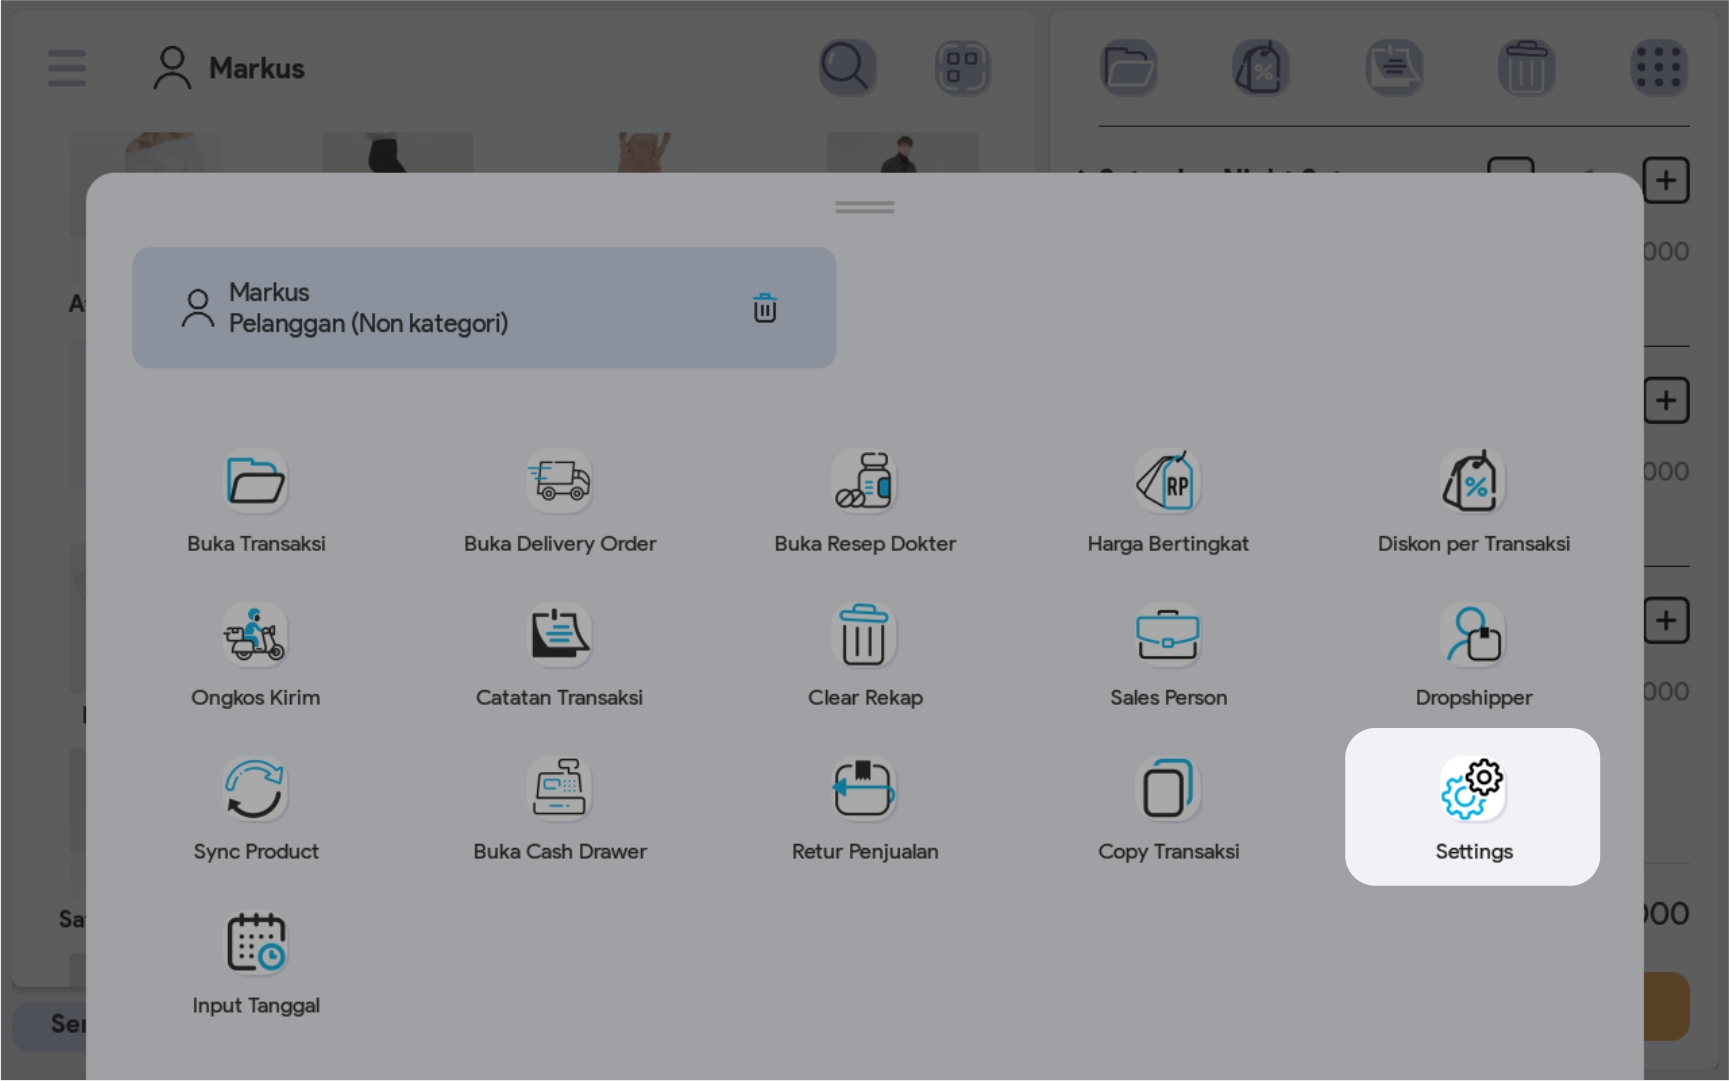This screenshot has height=1081, width=1729.
Task: Click Copy Transaksi icon
Action: pos(1168,790)
